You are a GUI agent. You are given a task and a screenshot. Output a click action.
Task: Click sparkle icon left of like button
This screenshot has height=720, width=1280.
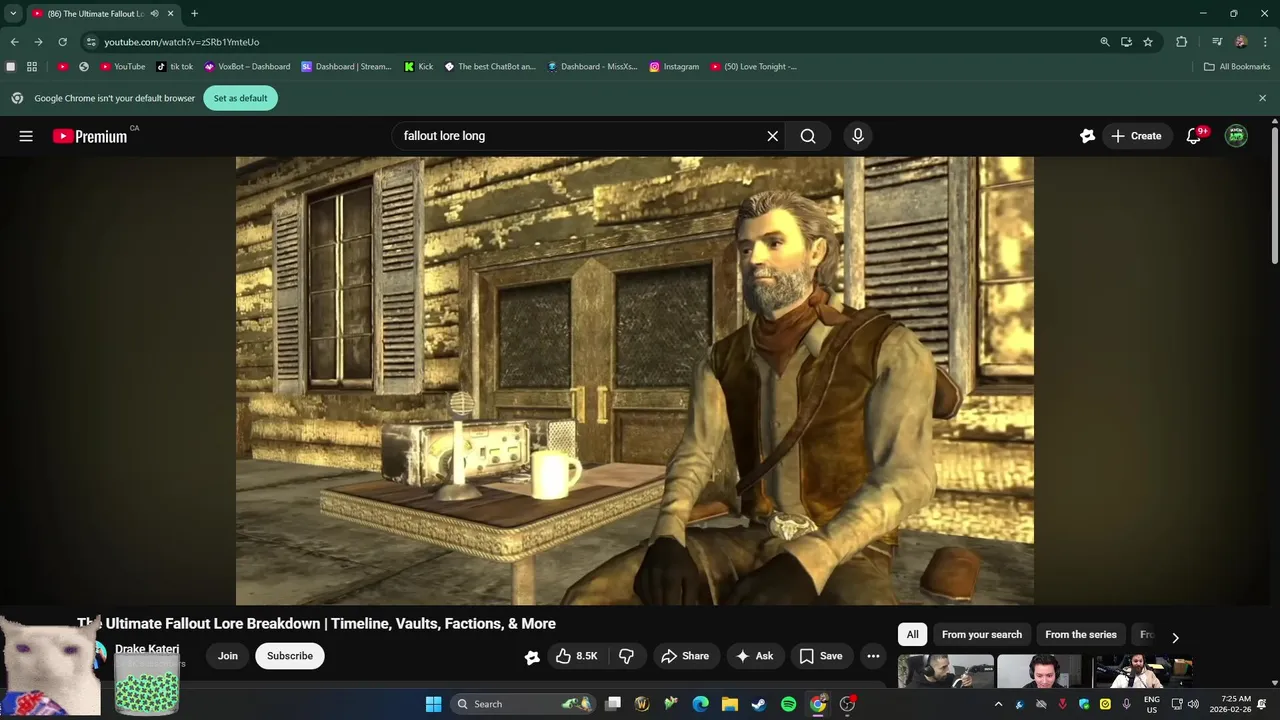click(x=532, y=657)
